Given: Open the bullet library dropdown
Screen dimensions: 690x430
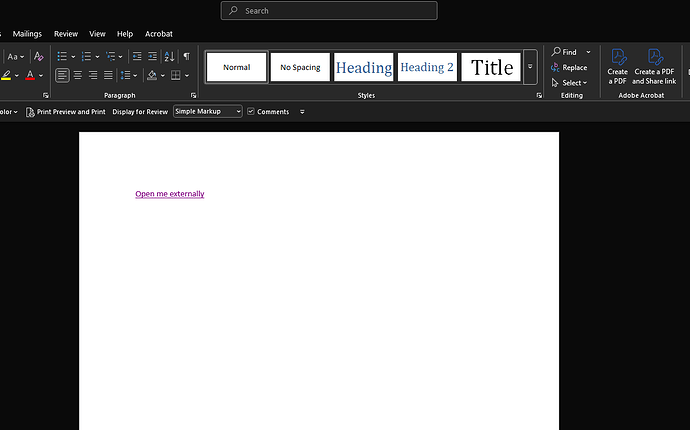Looking at the screenshot, I should [73, 57].
